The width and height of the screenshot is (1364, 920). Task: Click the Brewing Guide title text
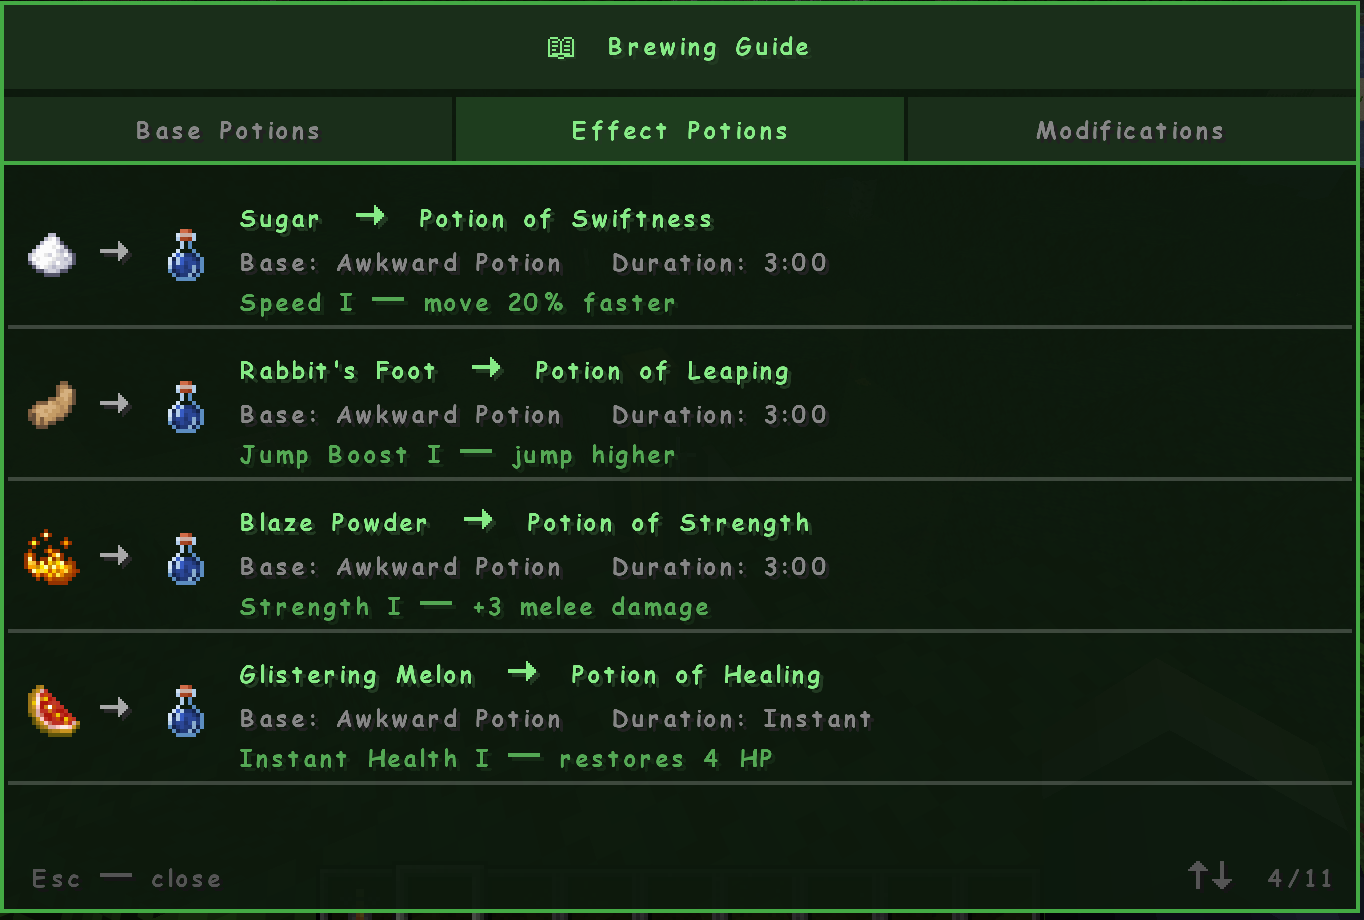pyautogui.click(x=709, y=47)
